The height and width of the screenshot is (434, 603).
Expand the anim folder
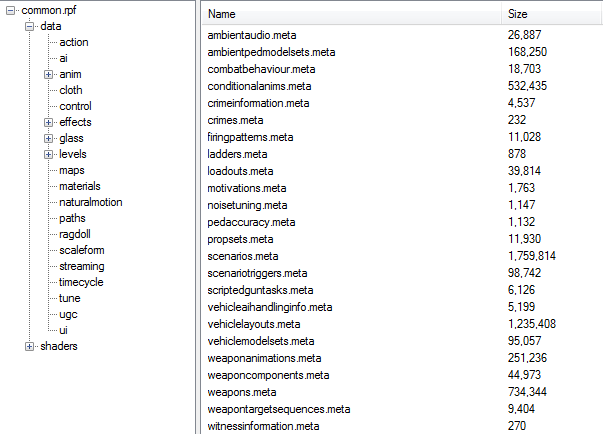tap(48, 74)
